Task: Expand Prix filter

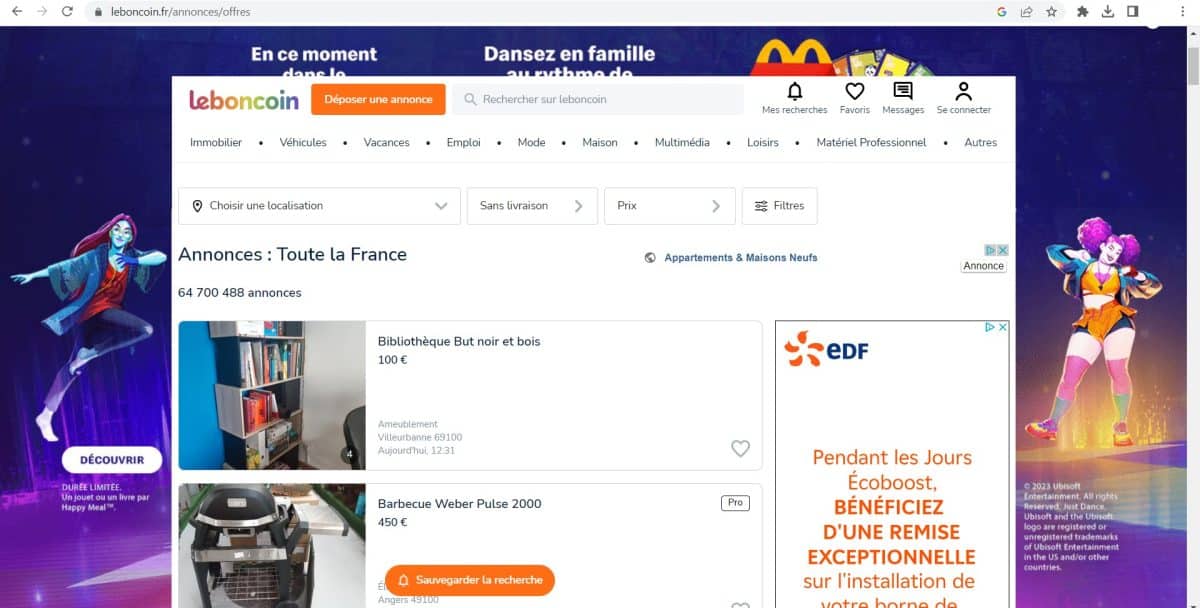Action: click(x=670, y=206)
